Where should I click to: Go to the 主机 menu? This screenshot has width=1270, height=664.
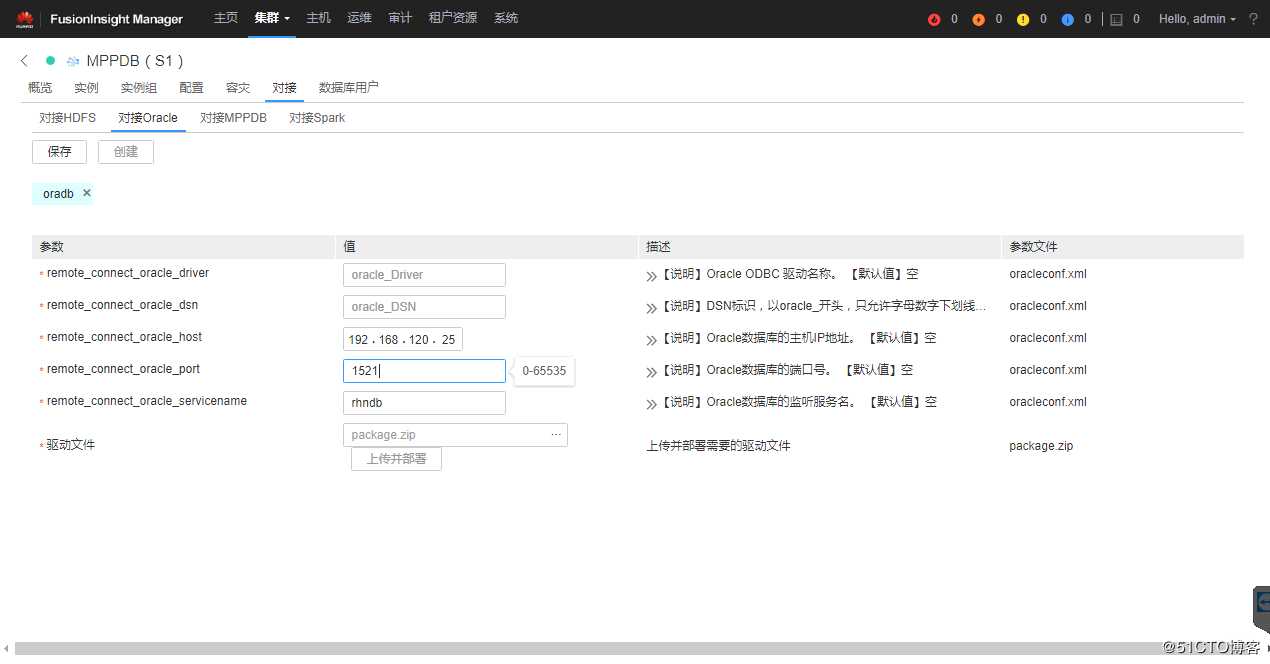click(x=318, y=18)
